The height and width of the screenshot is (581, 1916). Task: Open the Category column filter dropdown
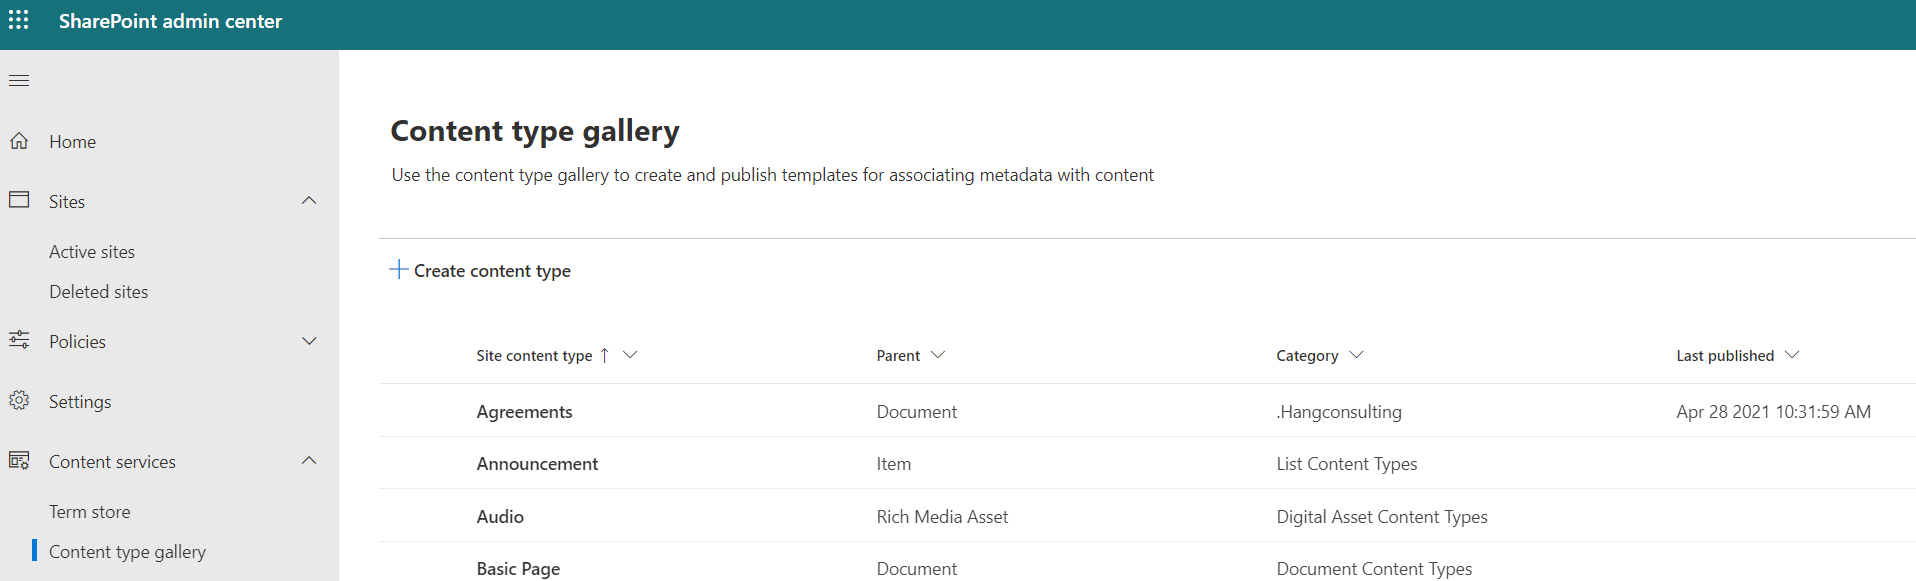point(1356,355)
